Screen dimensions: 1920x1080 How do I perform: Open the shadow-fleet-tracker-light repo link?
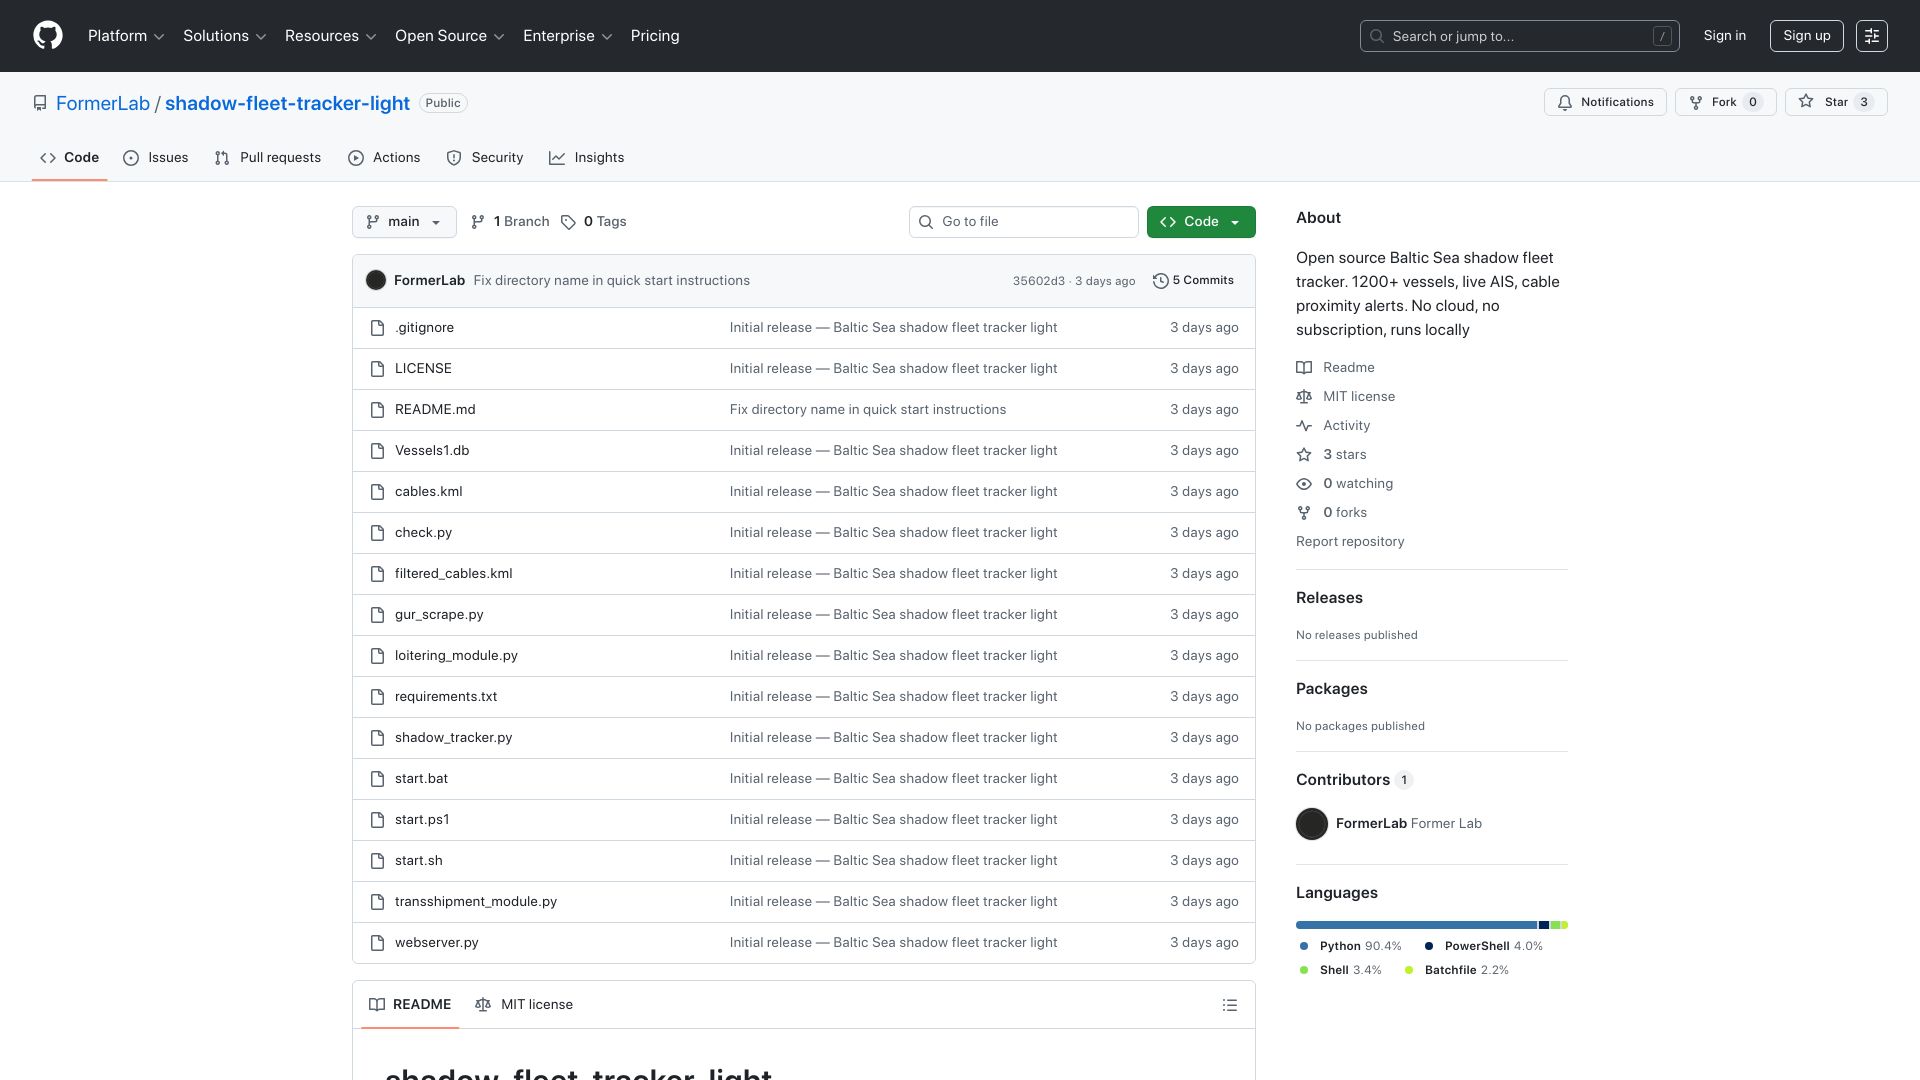click(287, 103)
